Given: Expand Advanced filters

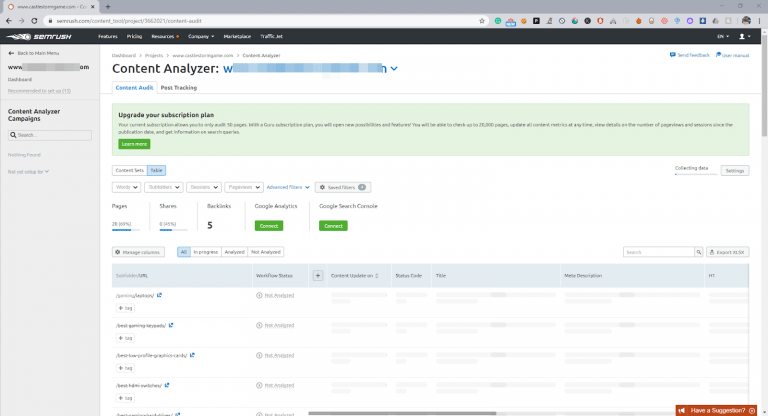Looking at the screenshot, I should point(288,187).
